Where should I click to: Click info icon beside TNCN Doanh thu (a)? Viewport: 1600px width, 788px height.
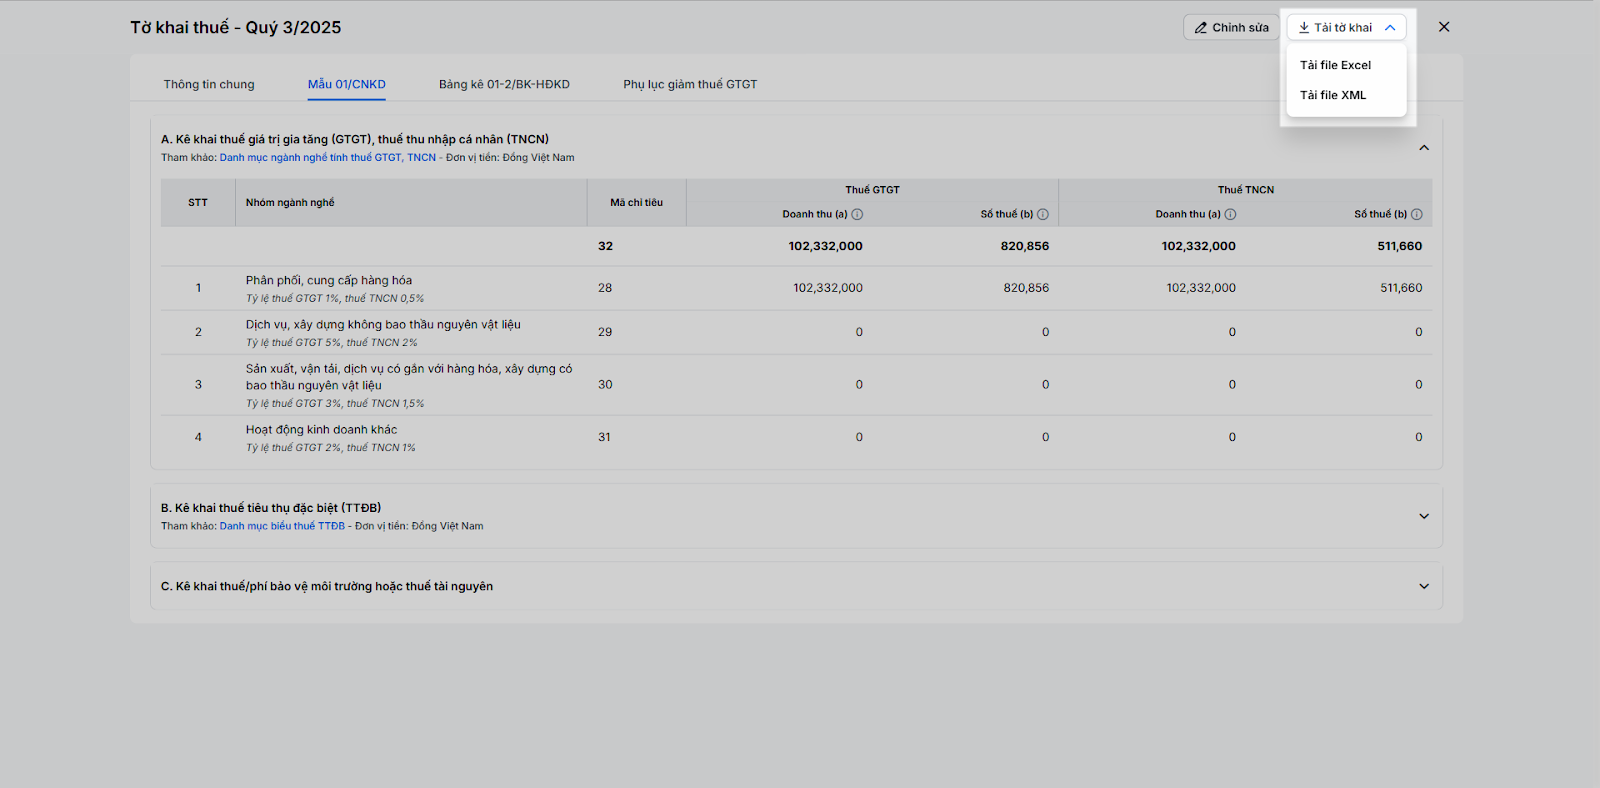[x=1230, y=214]
